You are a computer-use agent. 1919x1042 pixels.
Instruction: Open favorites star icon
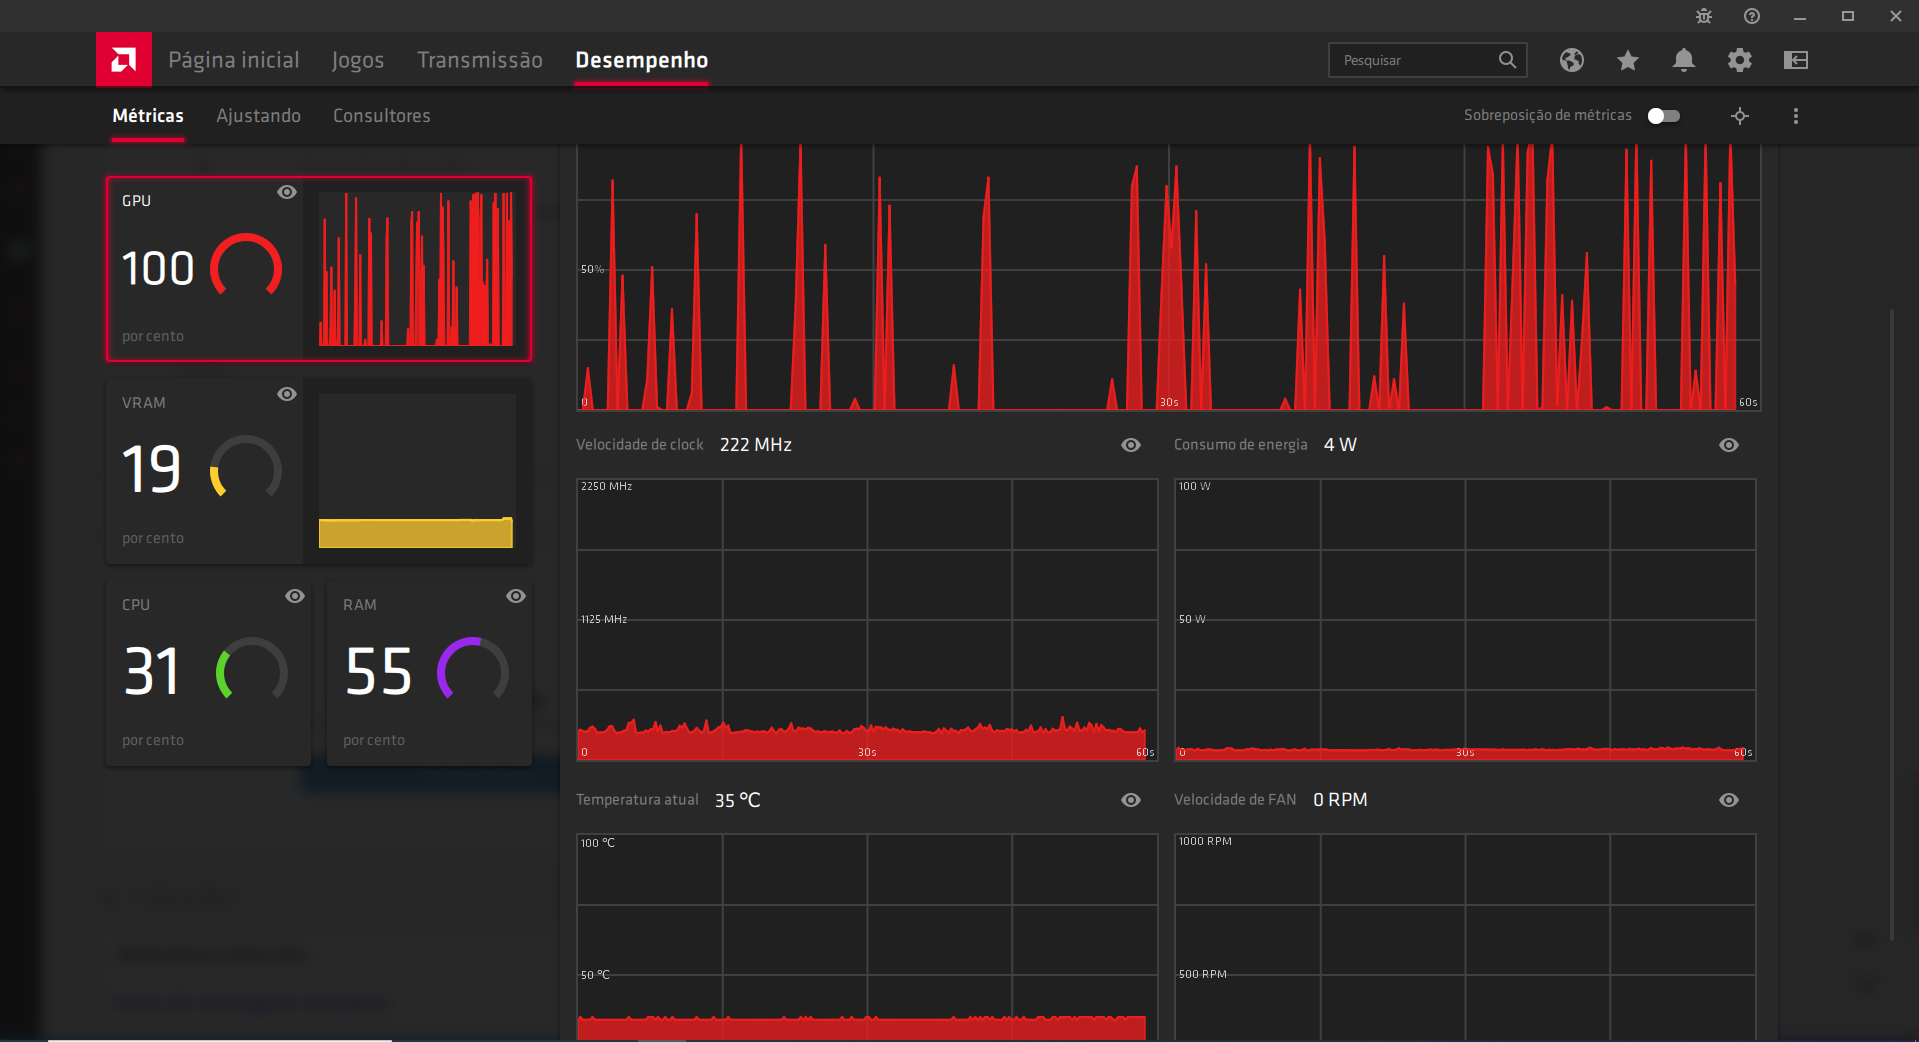(x=1628, y=60)
